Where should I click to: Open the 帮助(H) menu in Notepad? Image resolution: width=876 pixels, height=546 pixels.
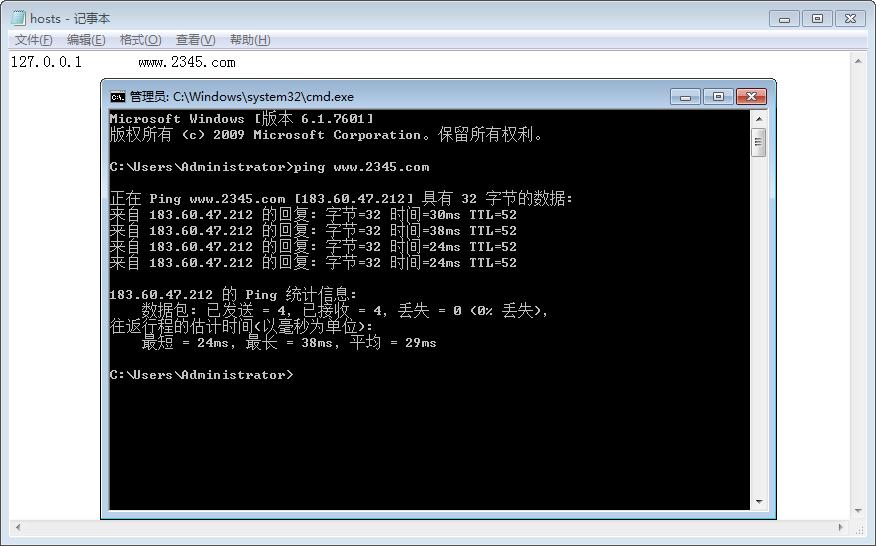(x=250, y=40)
